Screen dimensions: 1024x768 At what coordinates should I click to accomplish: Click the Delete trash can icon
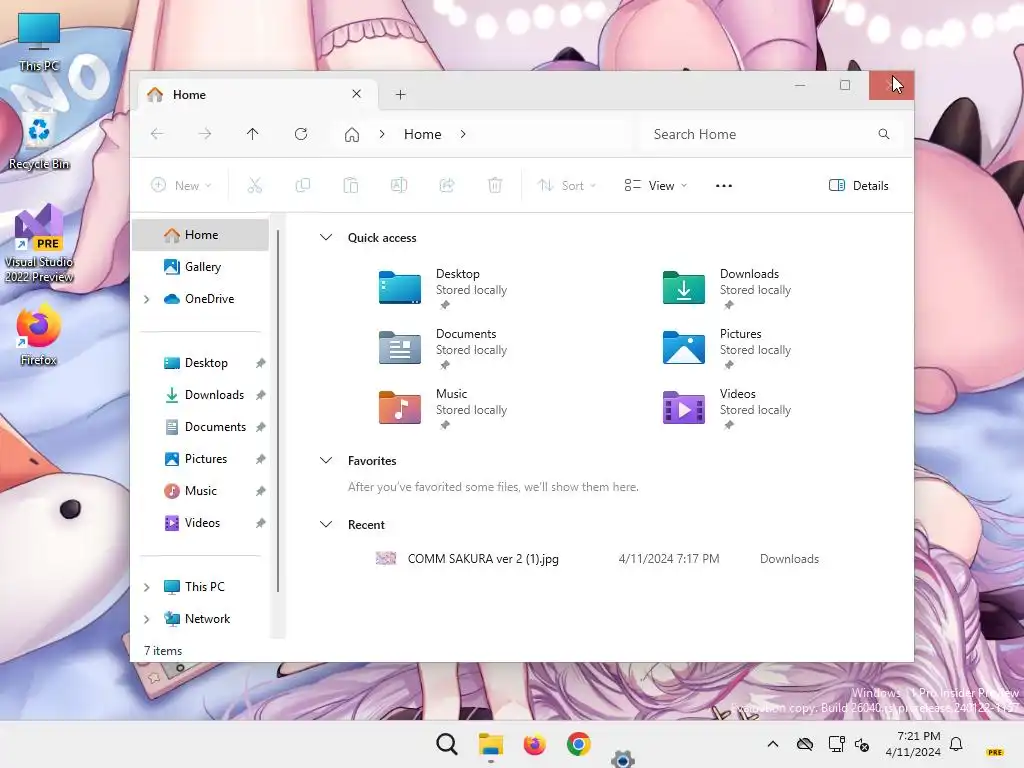[x=495, y=185]
